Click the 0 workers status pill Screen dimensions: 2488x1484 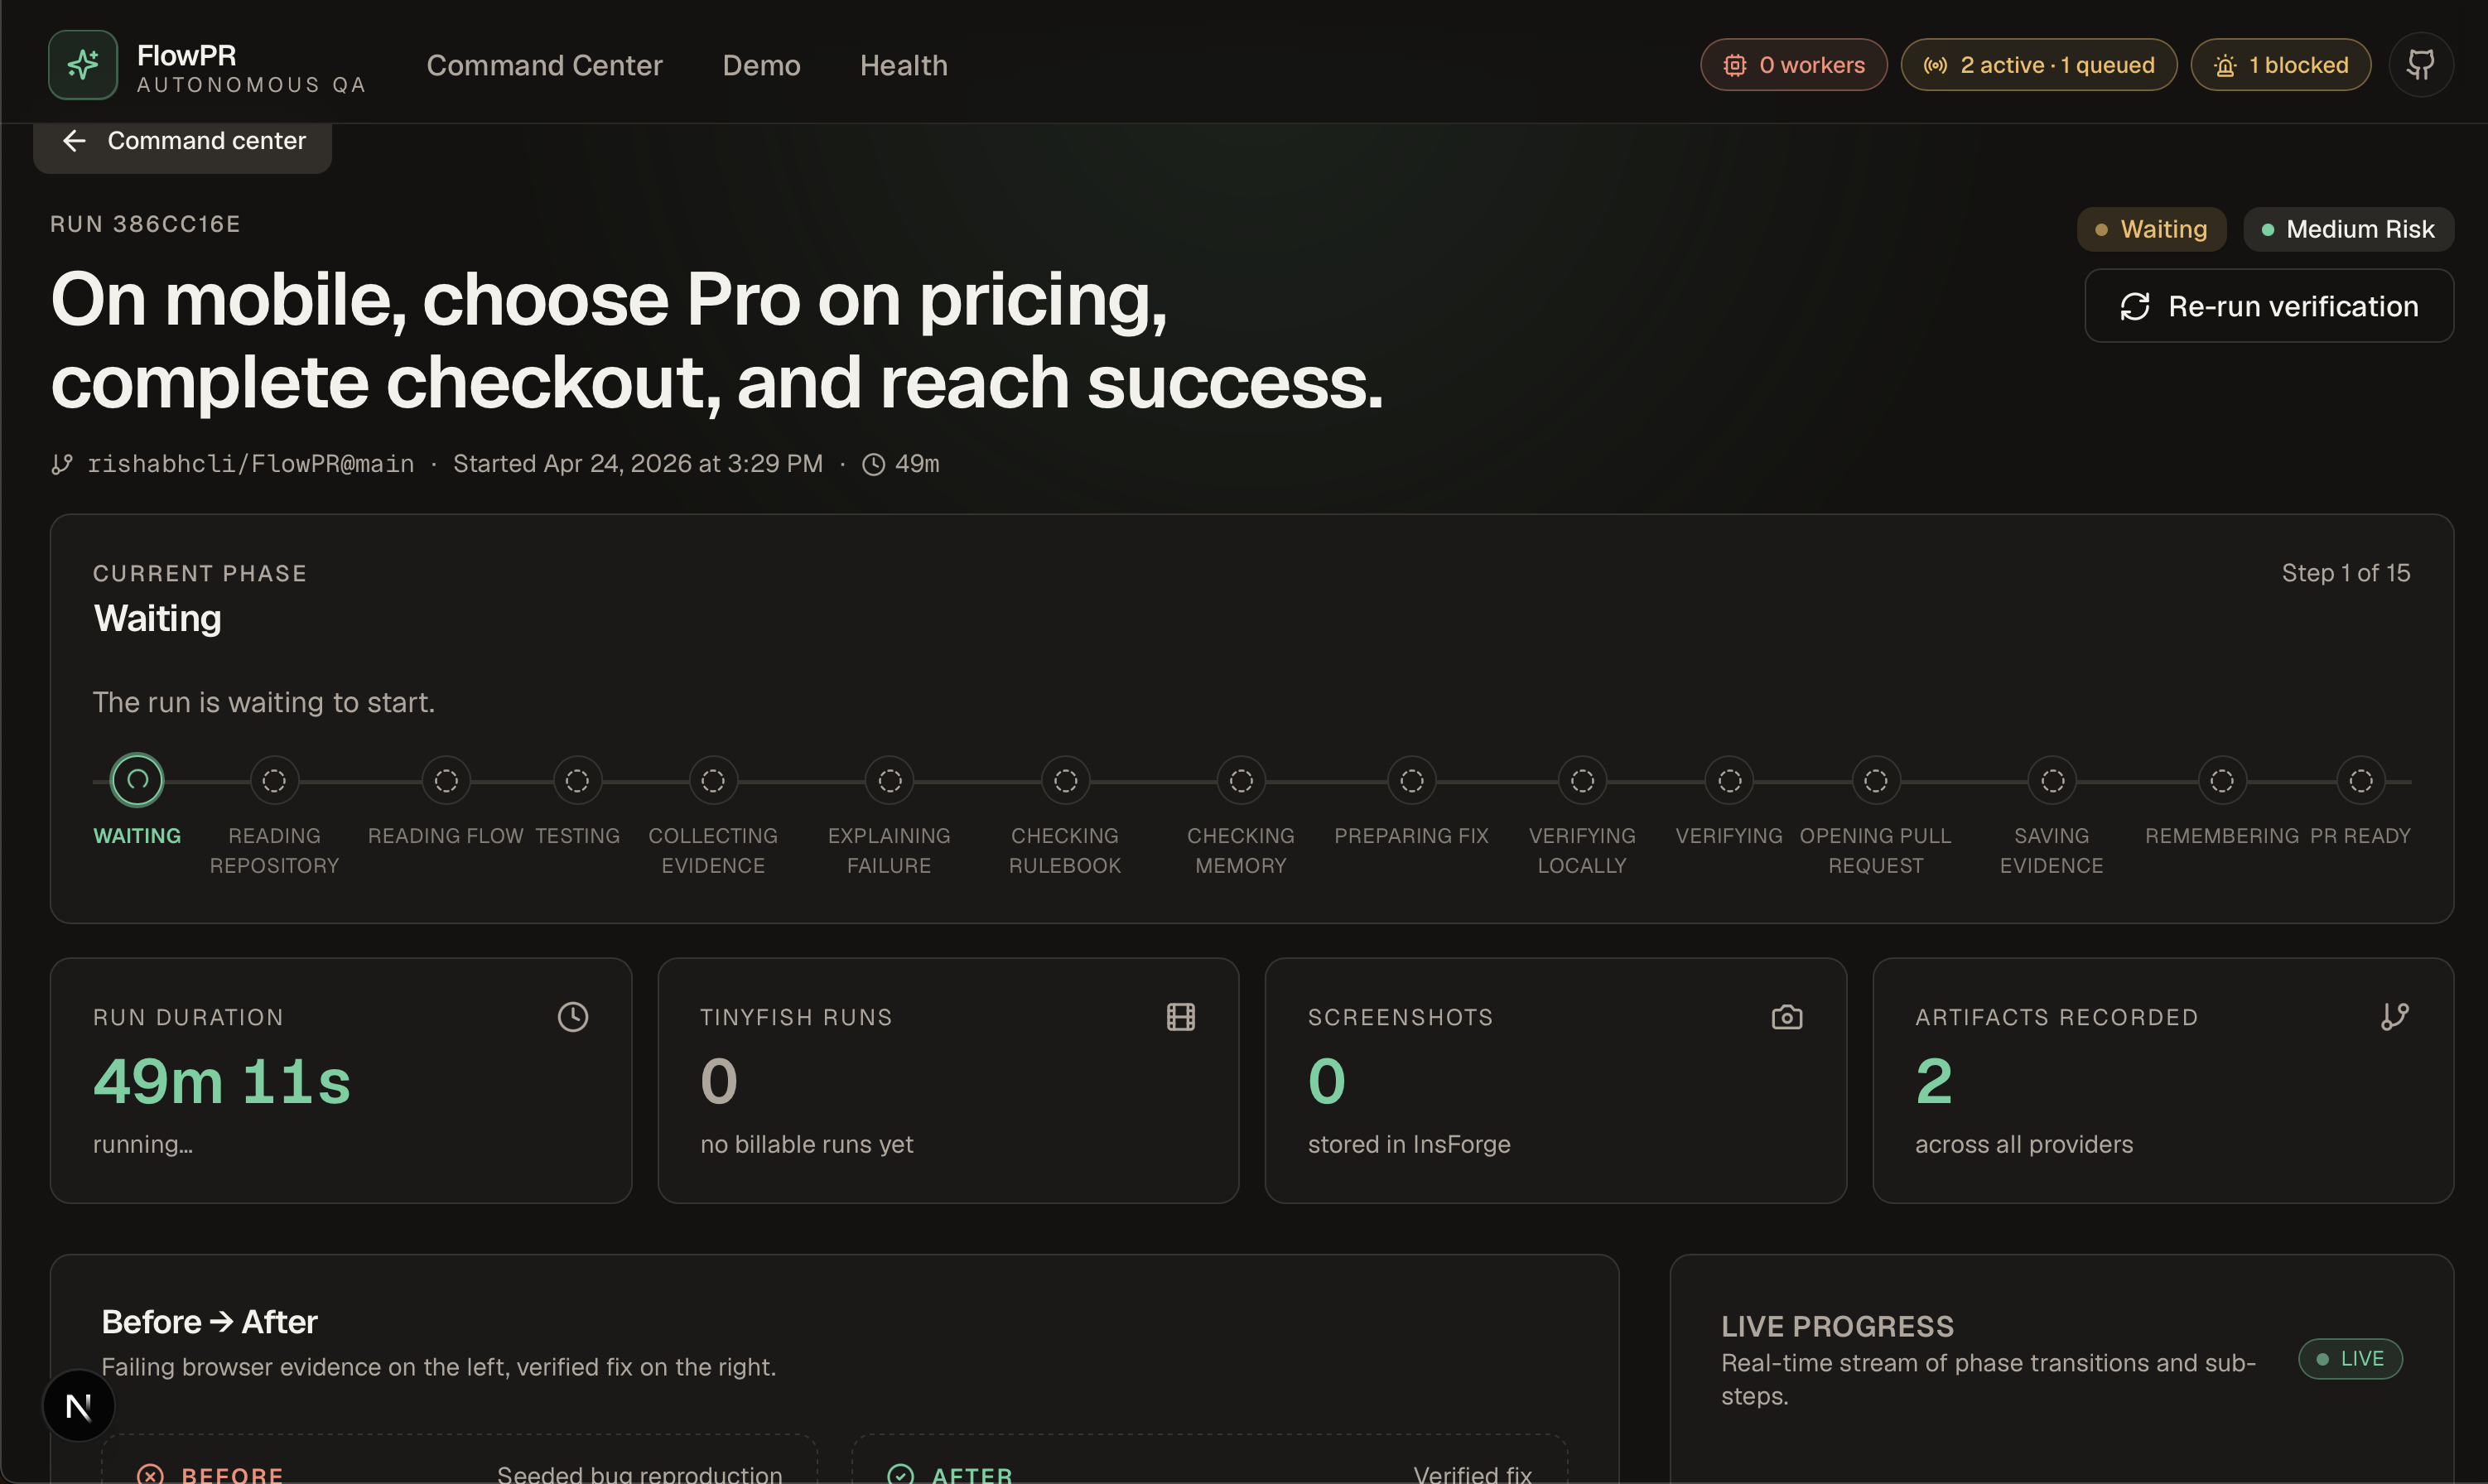pos(1794,65)
